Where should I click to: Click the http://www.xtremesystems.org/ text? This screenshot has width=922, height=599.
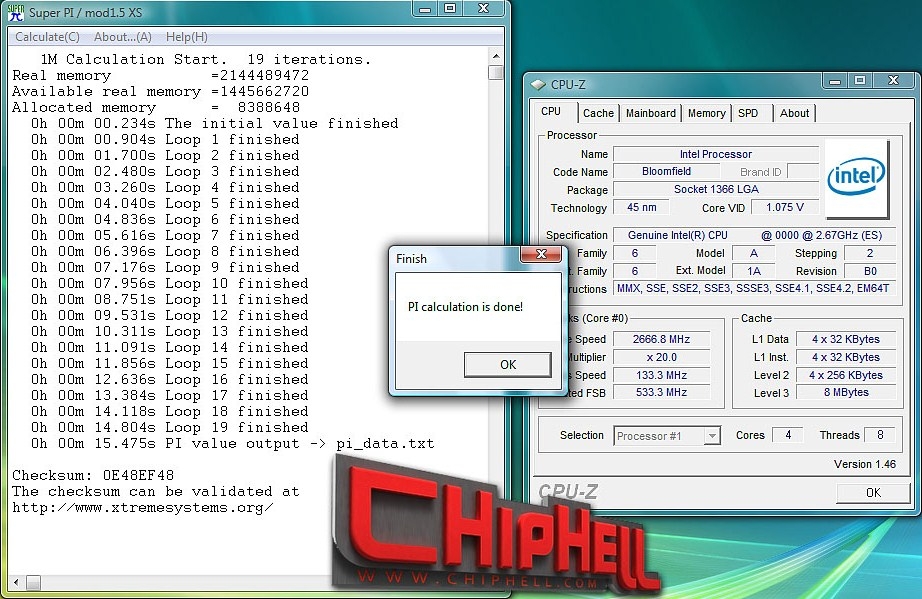click(143, 507)
